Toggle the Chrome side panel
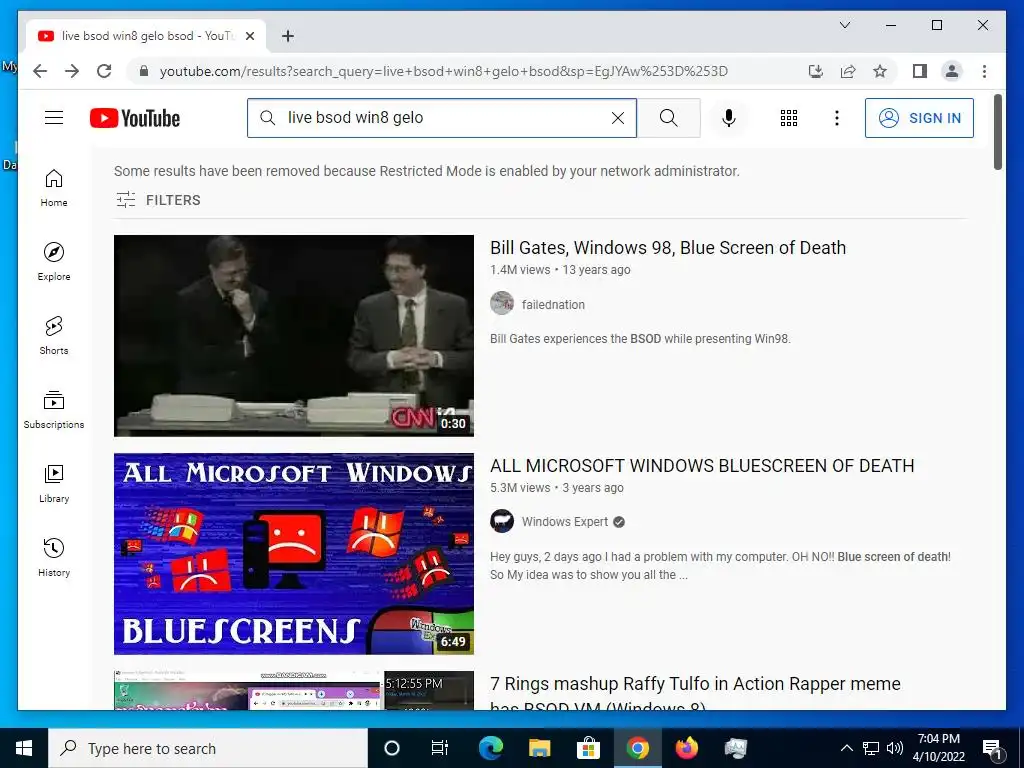1024x768 pixels. tap(920, 71)
